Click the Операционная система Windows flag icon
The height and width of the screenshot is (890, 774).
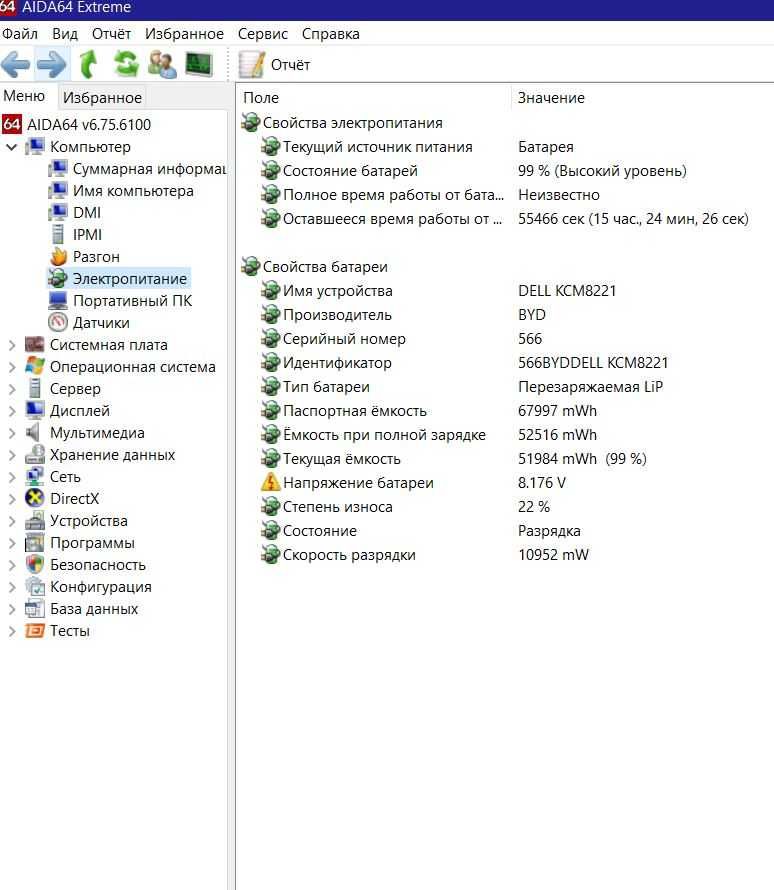(35, 366)
